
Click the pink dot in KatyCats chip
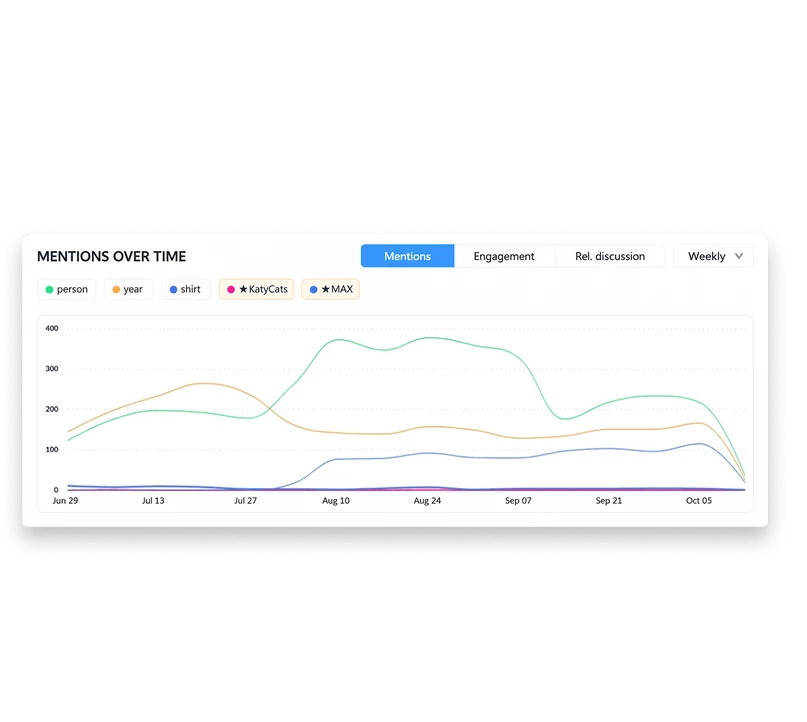tap(231, 290)
